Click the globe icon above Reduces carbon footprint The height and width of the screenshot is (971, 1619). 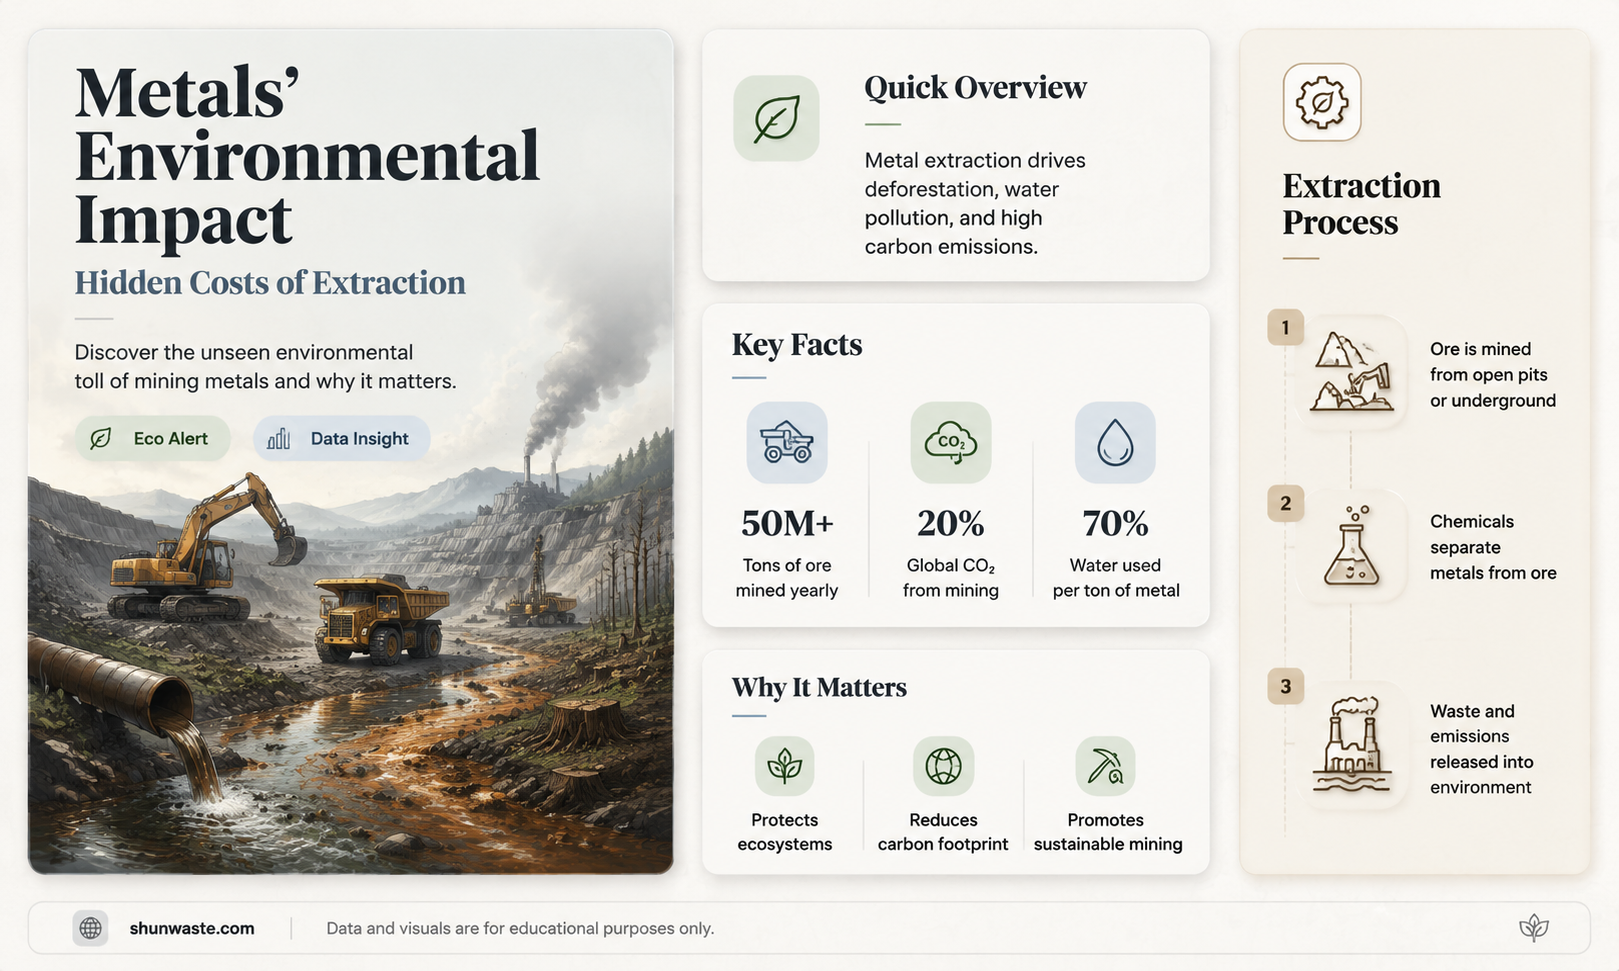[943, 766]
